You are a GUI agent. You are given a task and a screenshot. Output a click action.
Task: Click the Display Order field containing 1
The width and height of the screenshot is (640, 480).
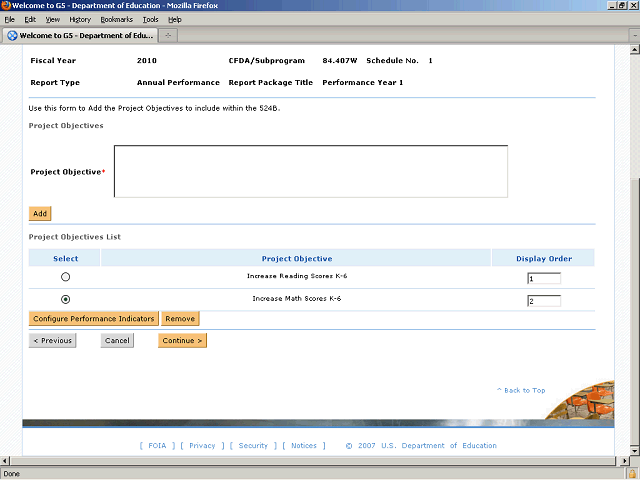[x=544, y=278]
